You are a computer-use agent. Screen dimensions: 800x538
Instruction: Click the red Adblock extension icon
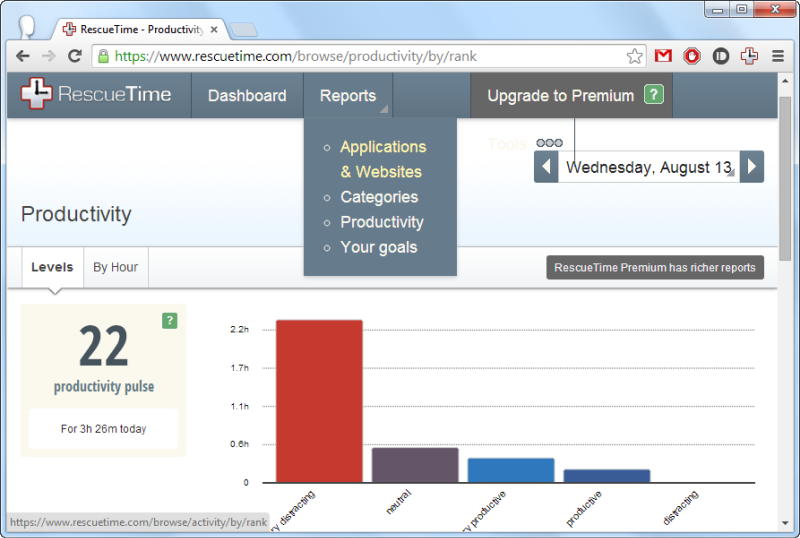pos(692,56)
